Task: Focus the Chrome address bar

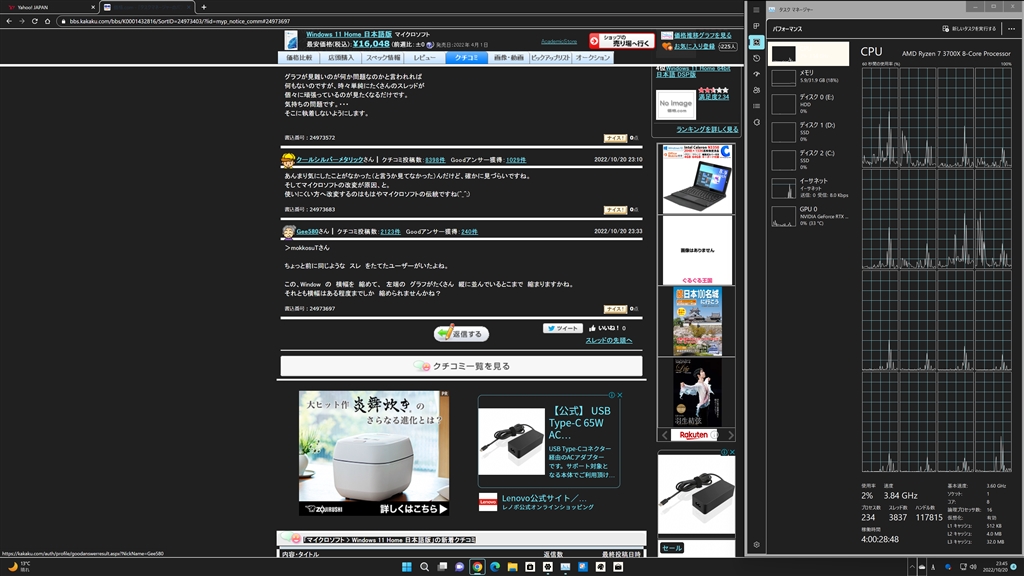Action: [398, 21]
